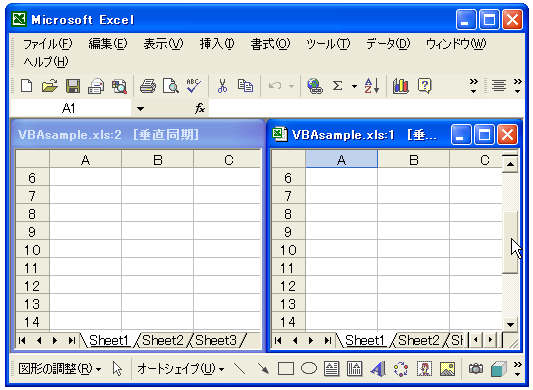The image size is (533, 390).
Task: Expand the オートシェイプ menu
Action: 180,369
